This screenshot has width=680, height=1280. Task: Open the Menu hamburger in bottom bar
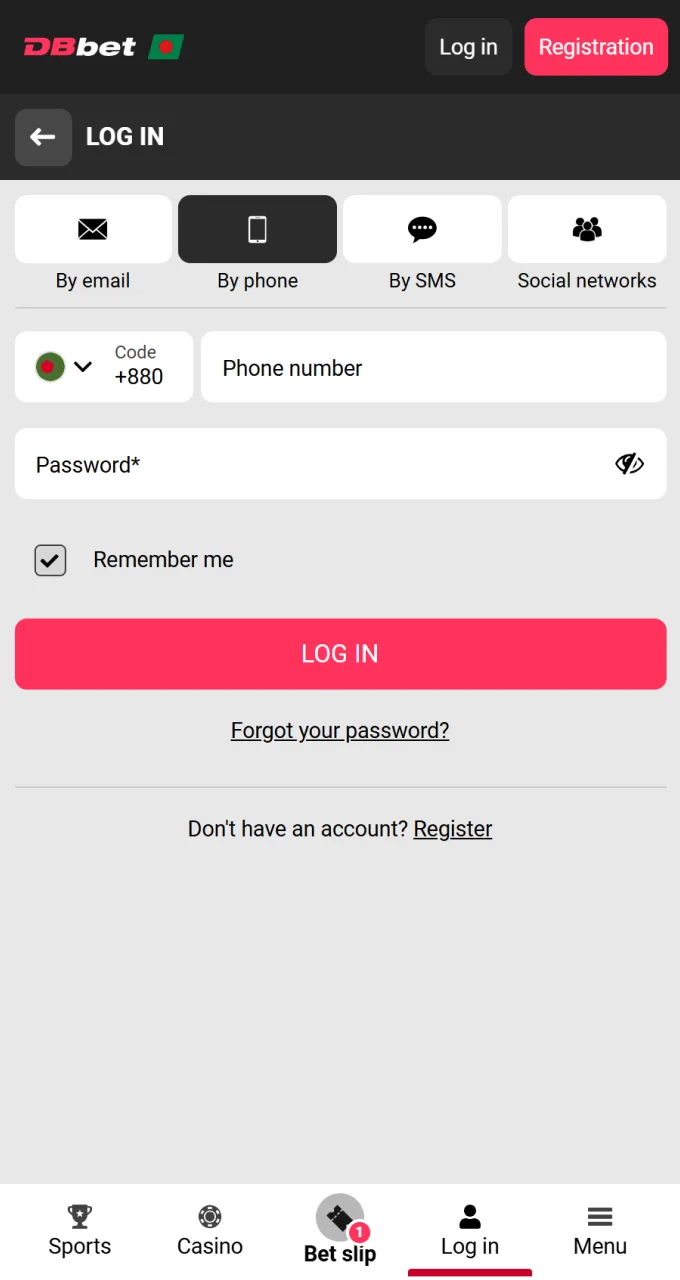coord(600,1215)
